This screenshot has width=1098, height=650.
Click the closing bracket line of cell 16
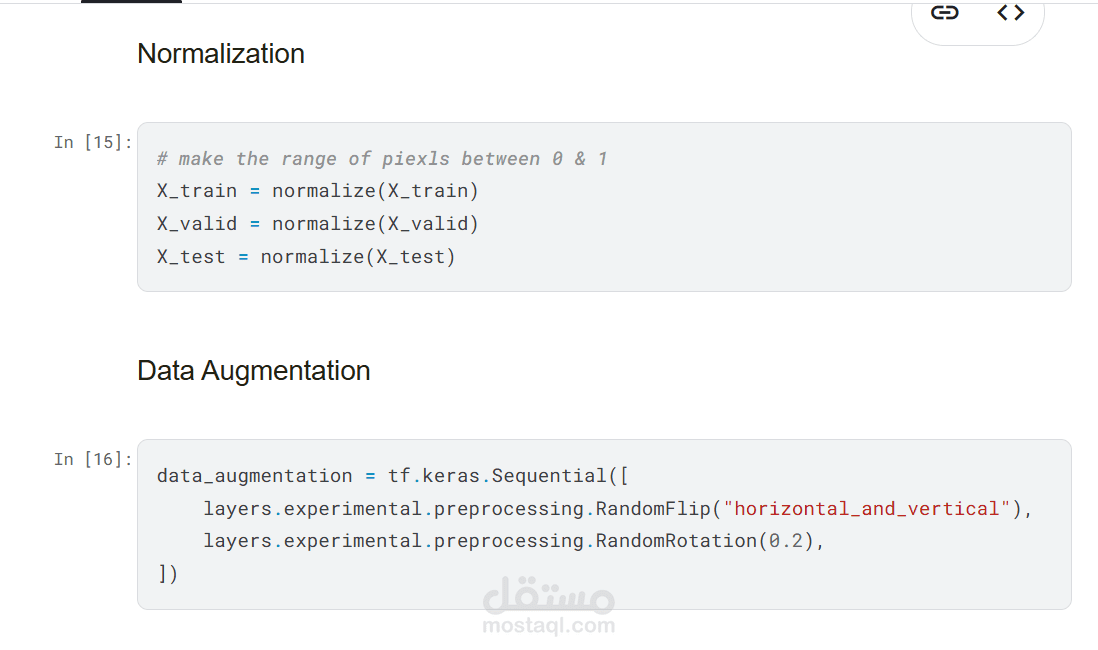pyautogui.click(x=167, y=574)
